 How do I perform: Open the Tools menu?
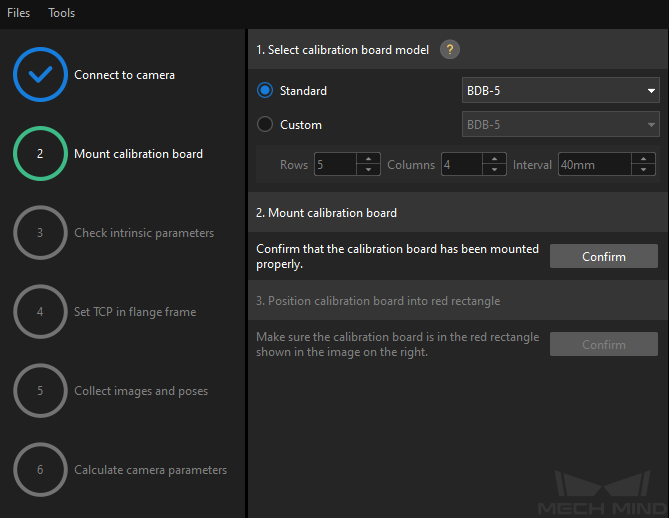coord(61,13)
